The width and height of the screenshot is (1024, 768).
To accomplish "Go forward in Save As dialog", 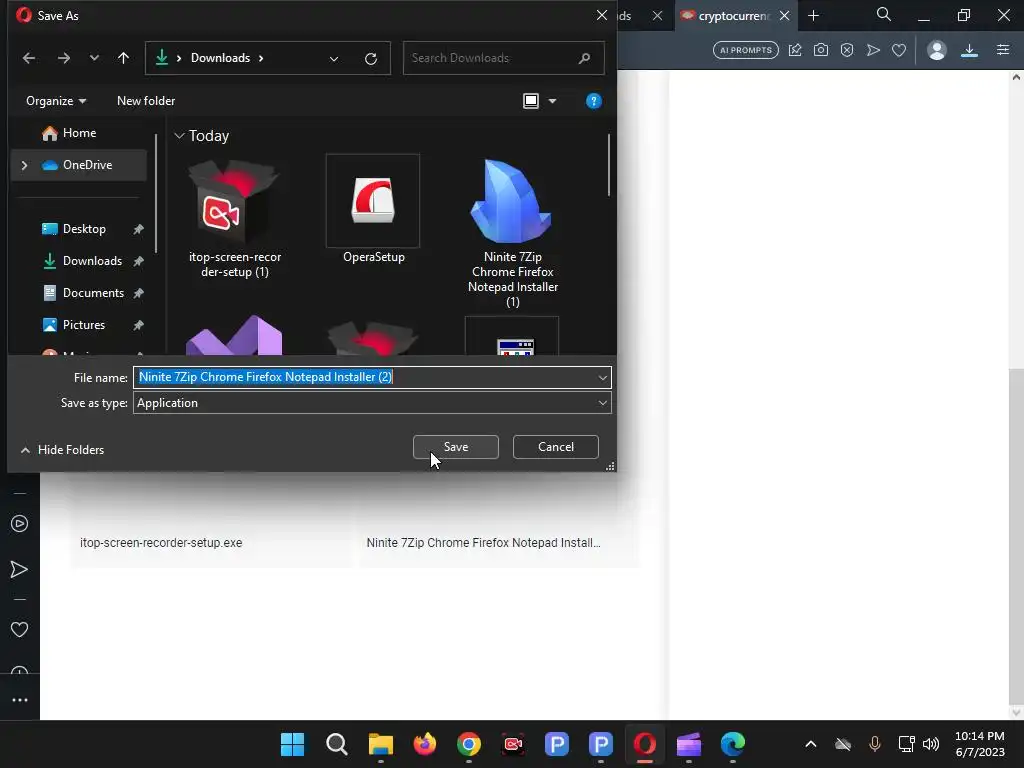I will click(63, 58).
